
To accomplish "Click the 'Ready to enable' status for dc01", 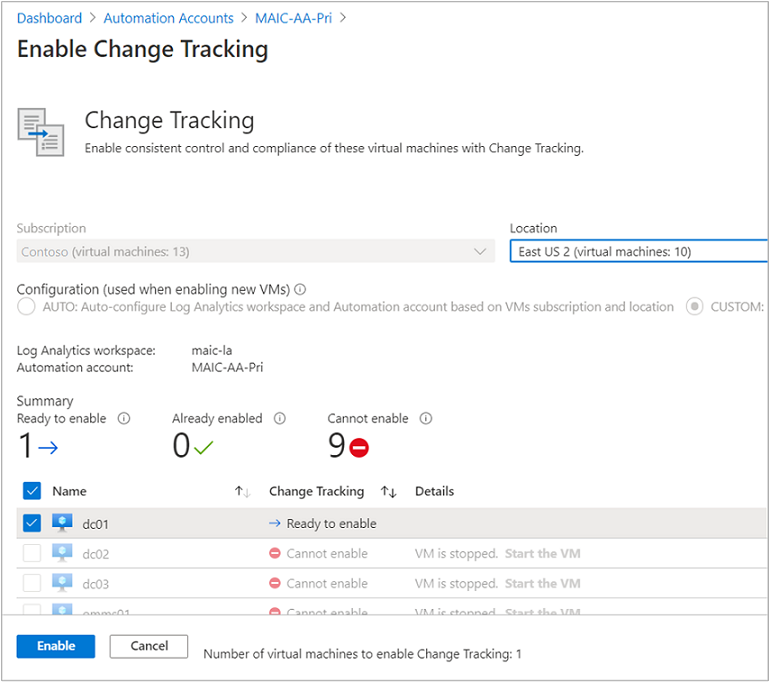I will coord(331,523).
